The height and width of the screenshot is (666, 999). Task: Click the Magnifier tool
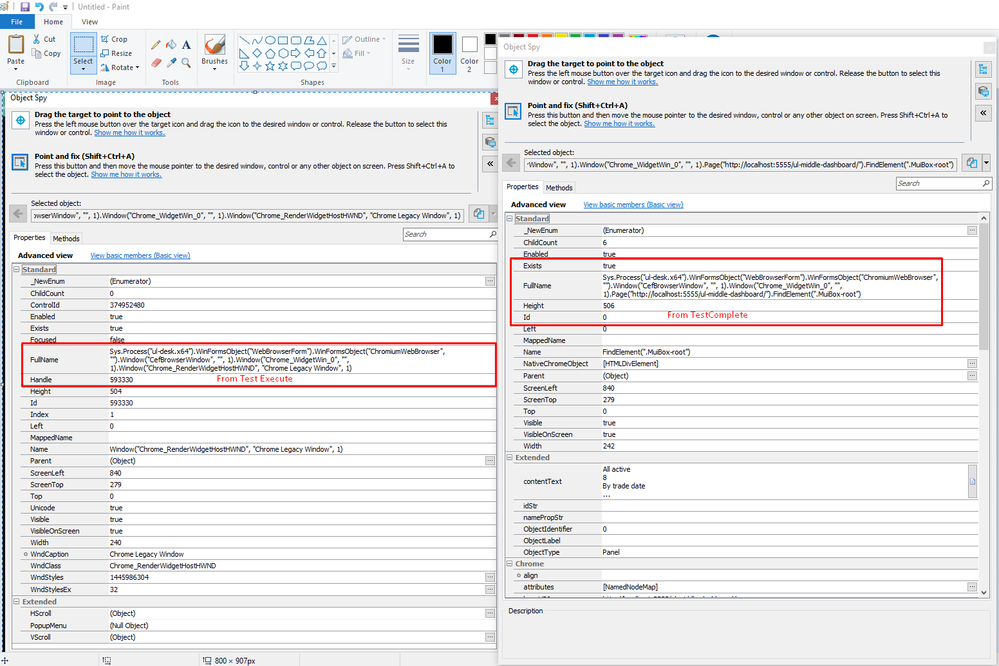coord(187,62)
